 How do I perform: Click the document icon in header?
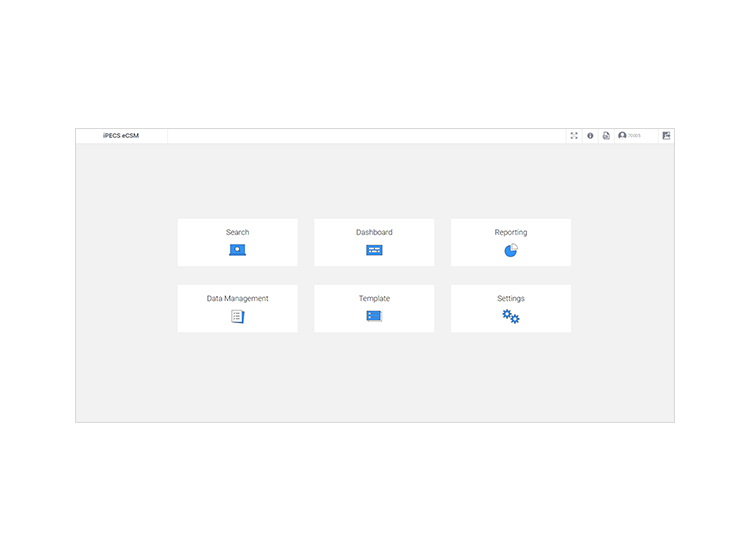click(x=606, y=136)
